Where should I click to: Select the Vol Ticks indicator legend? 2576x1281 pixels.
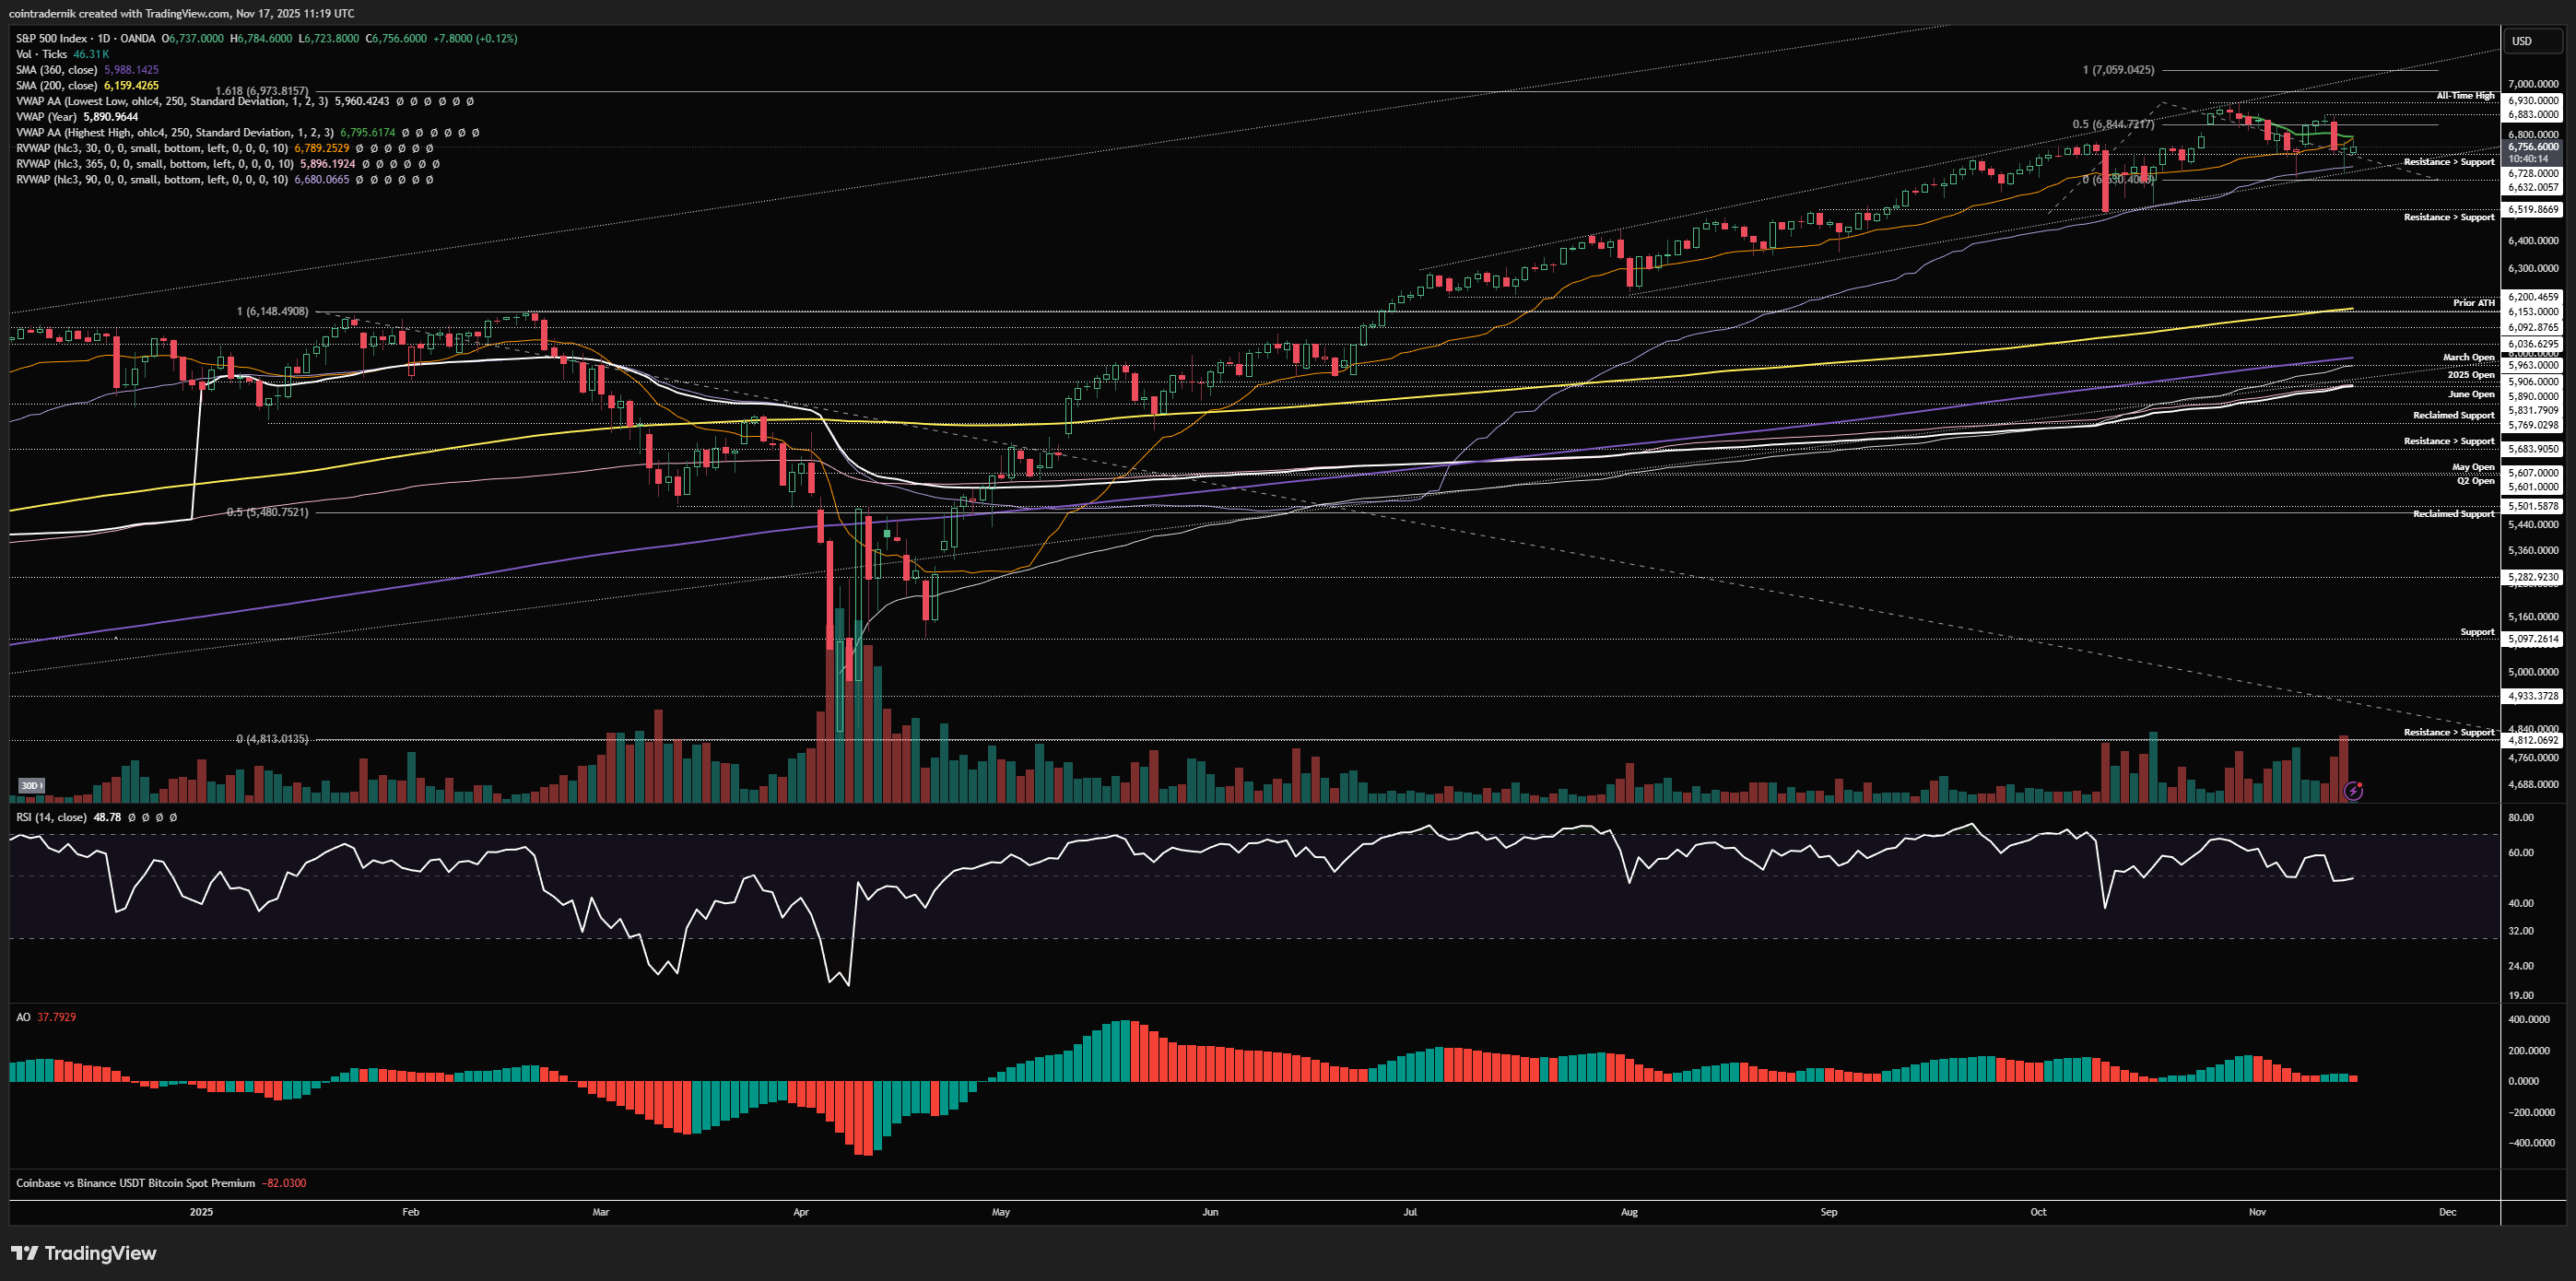42,54
